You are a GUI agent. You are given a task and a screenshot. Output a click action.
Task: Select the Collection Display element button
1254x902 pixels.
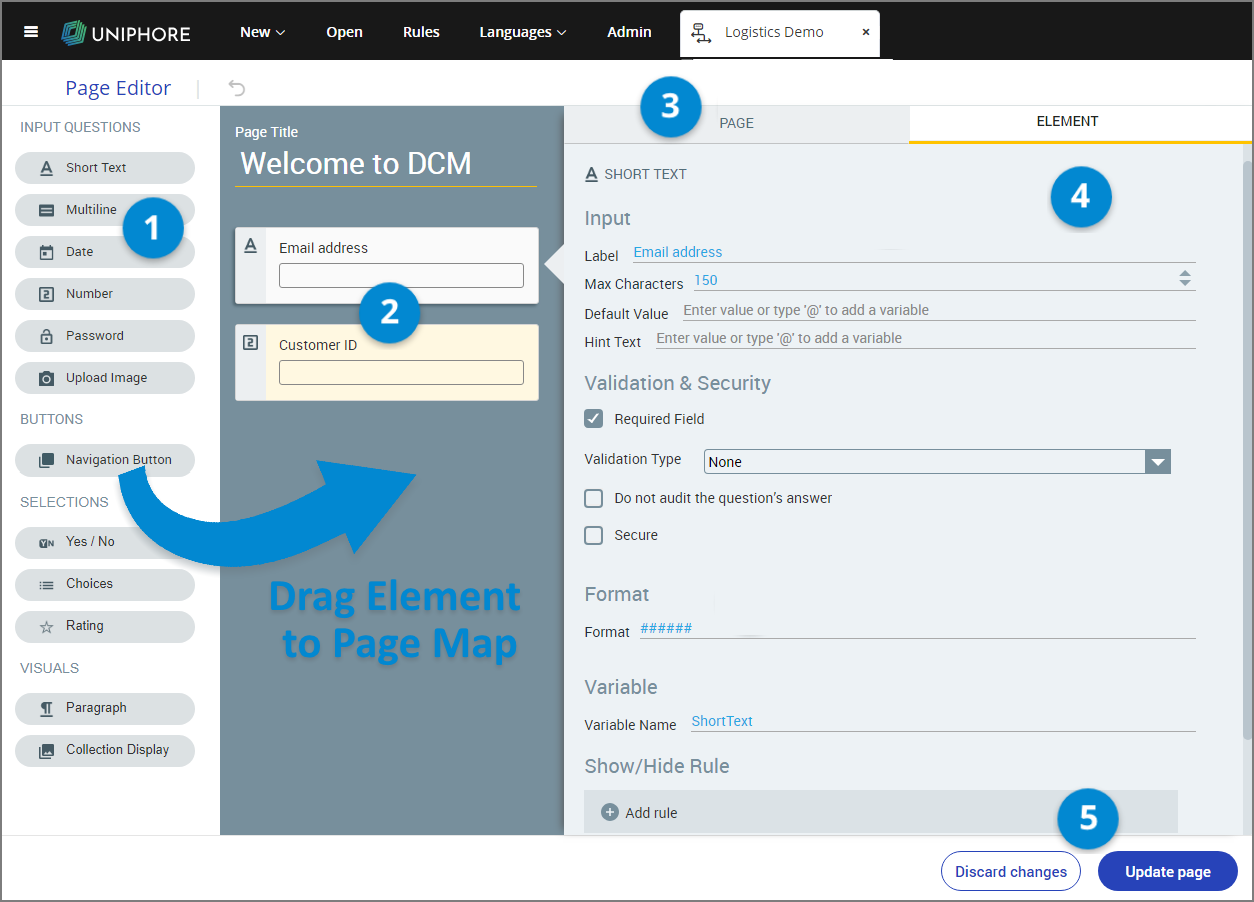105,750
